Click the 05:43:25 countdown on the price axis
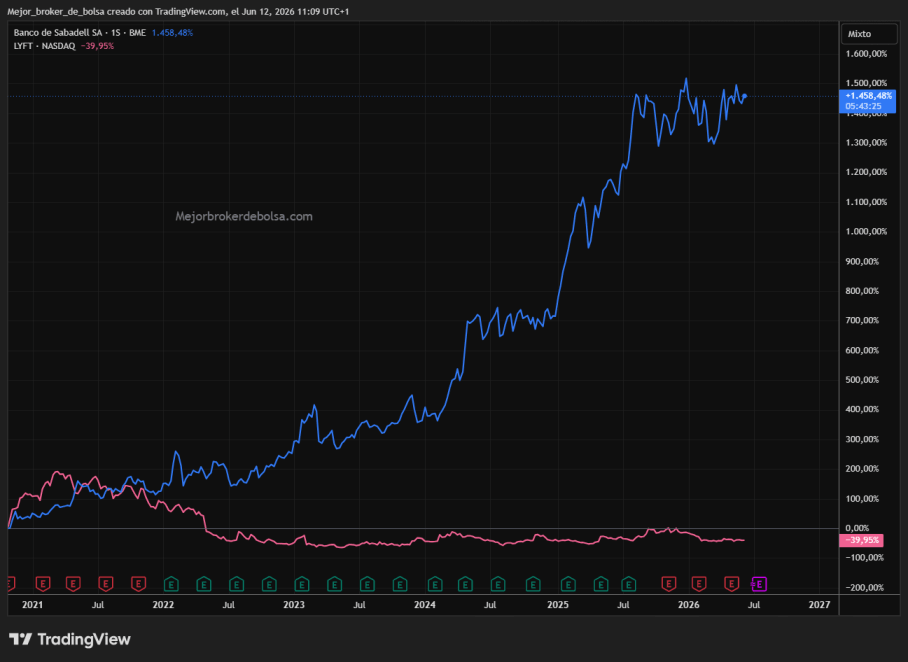The width and height of the screenshot is (908, 662). (863, 107)
